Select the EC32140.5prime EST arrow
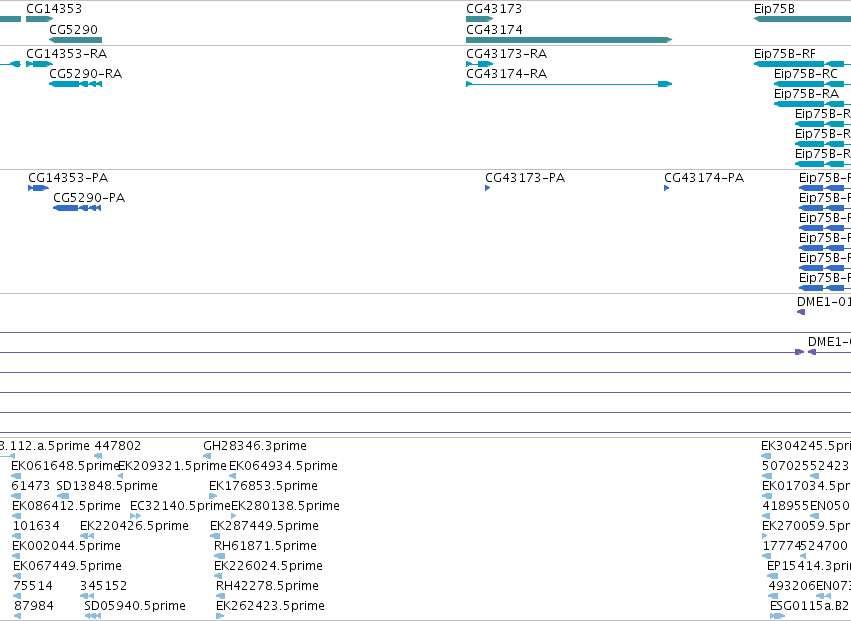This screenshot has height=621, width=851. [x=136, y=516]
